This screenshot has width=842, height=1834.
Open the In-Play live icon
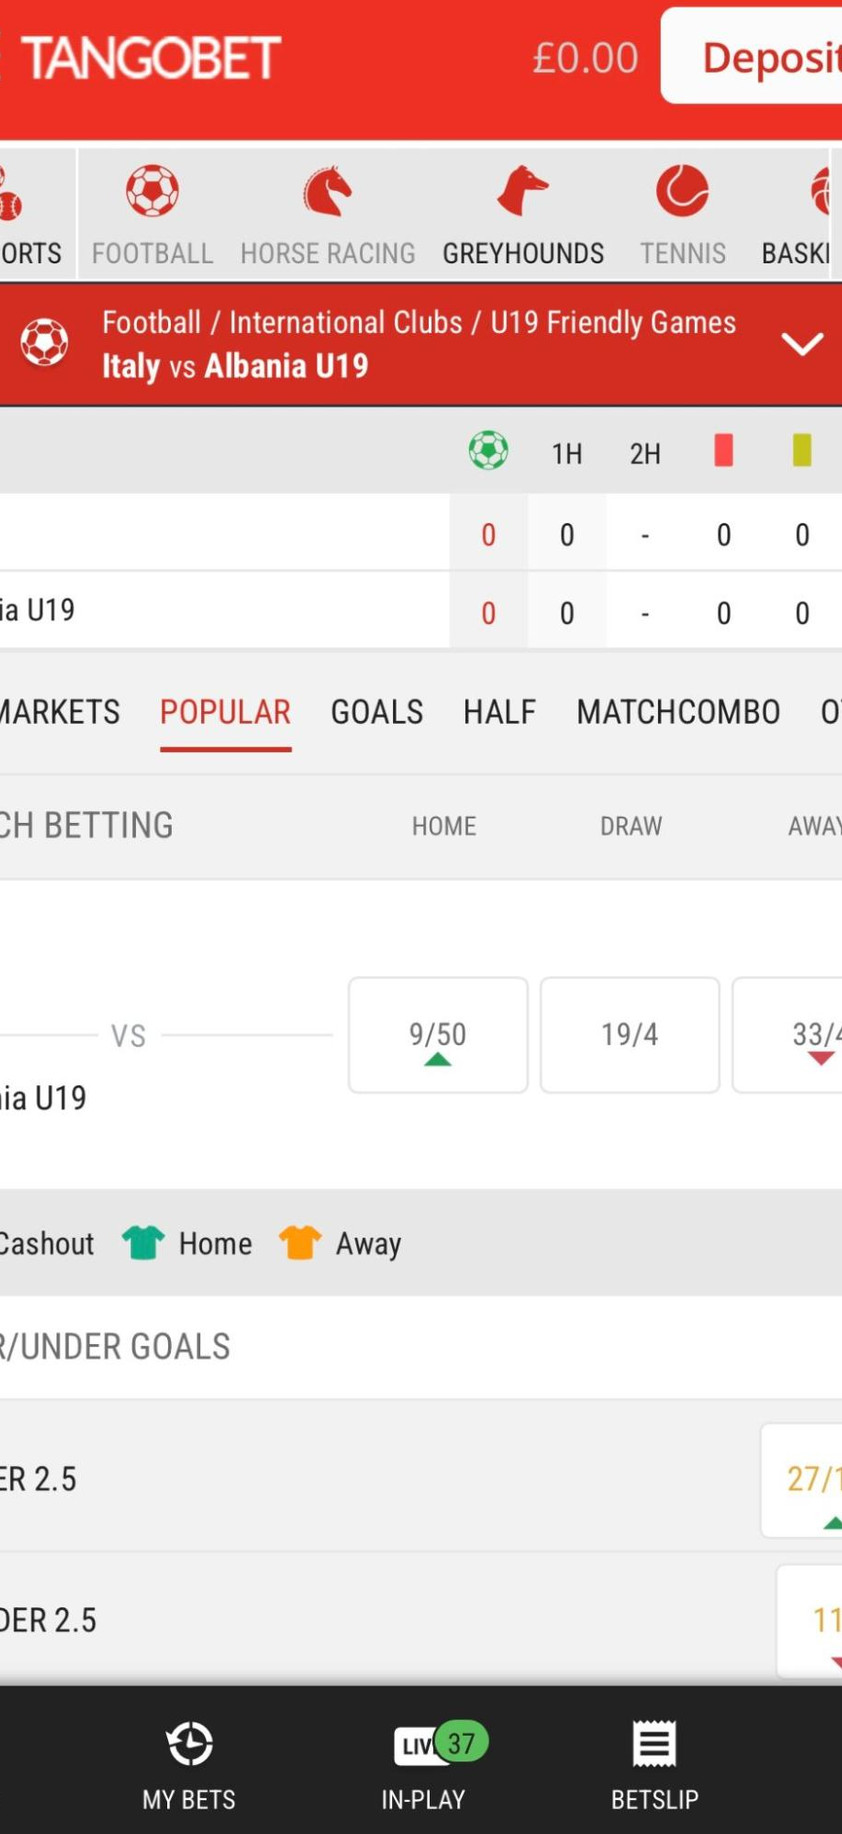point(424,1745)
